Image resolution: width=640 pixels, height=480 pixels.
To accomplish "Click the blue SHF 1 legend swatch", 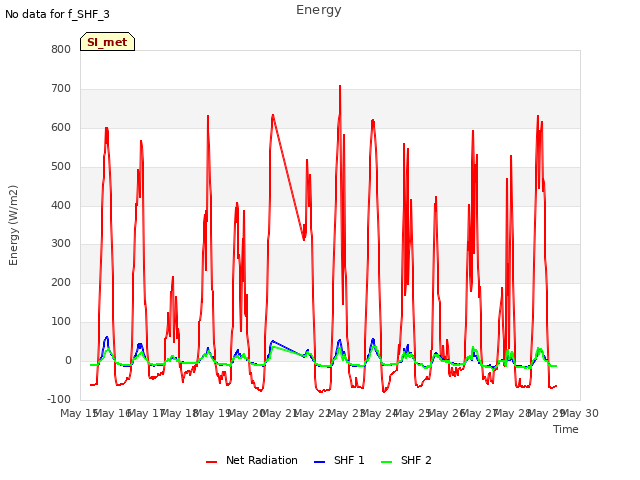I will tap(319, 462).
